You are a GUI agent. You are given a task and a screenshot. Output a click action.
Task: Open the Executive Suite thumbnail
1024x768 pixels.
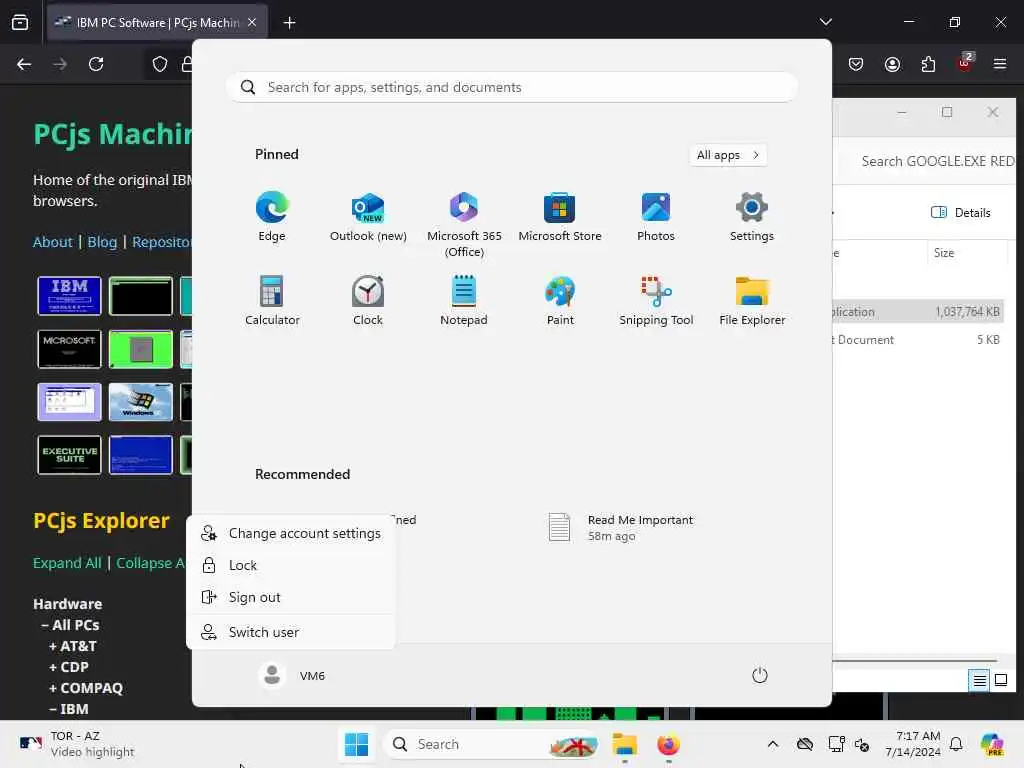(x=69, y=455)
